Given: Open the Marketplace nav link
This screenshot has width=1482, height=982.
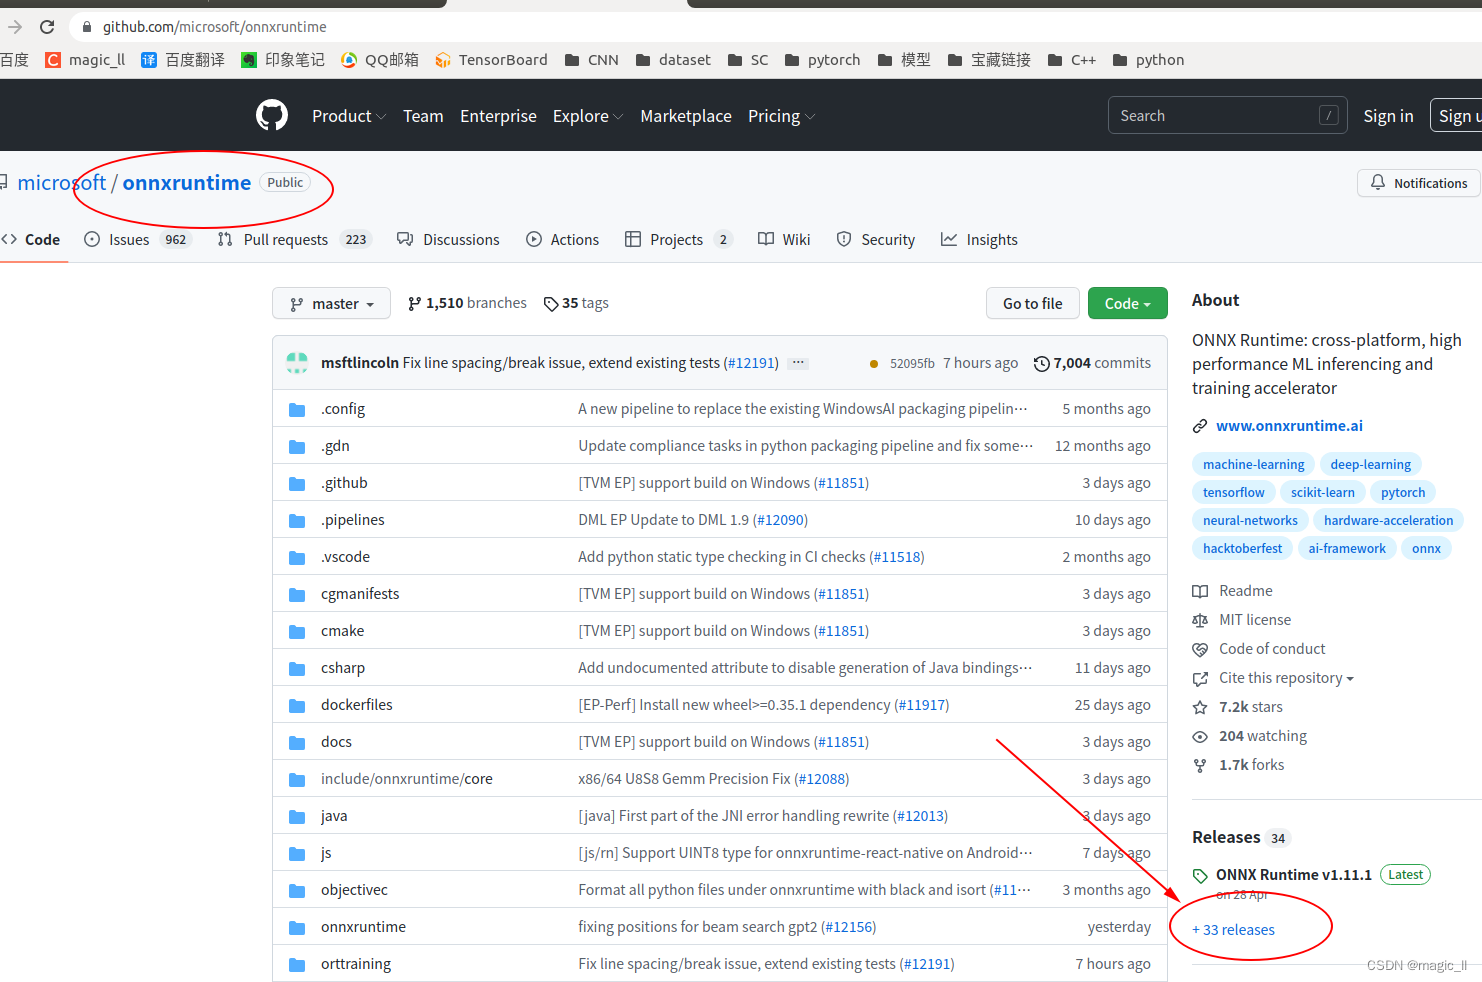Looking at the screenshot, I should click(686, 116).
